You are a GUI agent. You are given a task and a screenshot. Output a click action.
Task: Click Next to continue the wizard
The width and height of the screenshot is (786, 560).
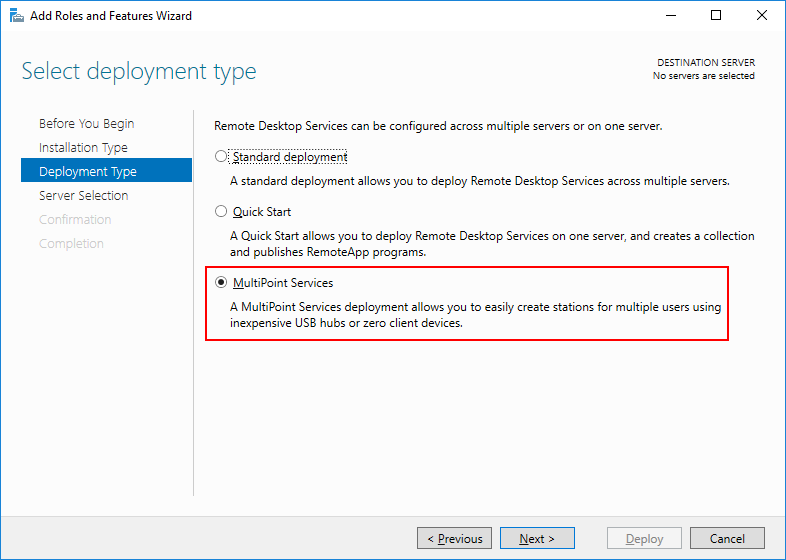[x=537, y=539]
